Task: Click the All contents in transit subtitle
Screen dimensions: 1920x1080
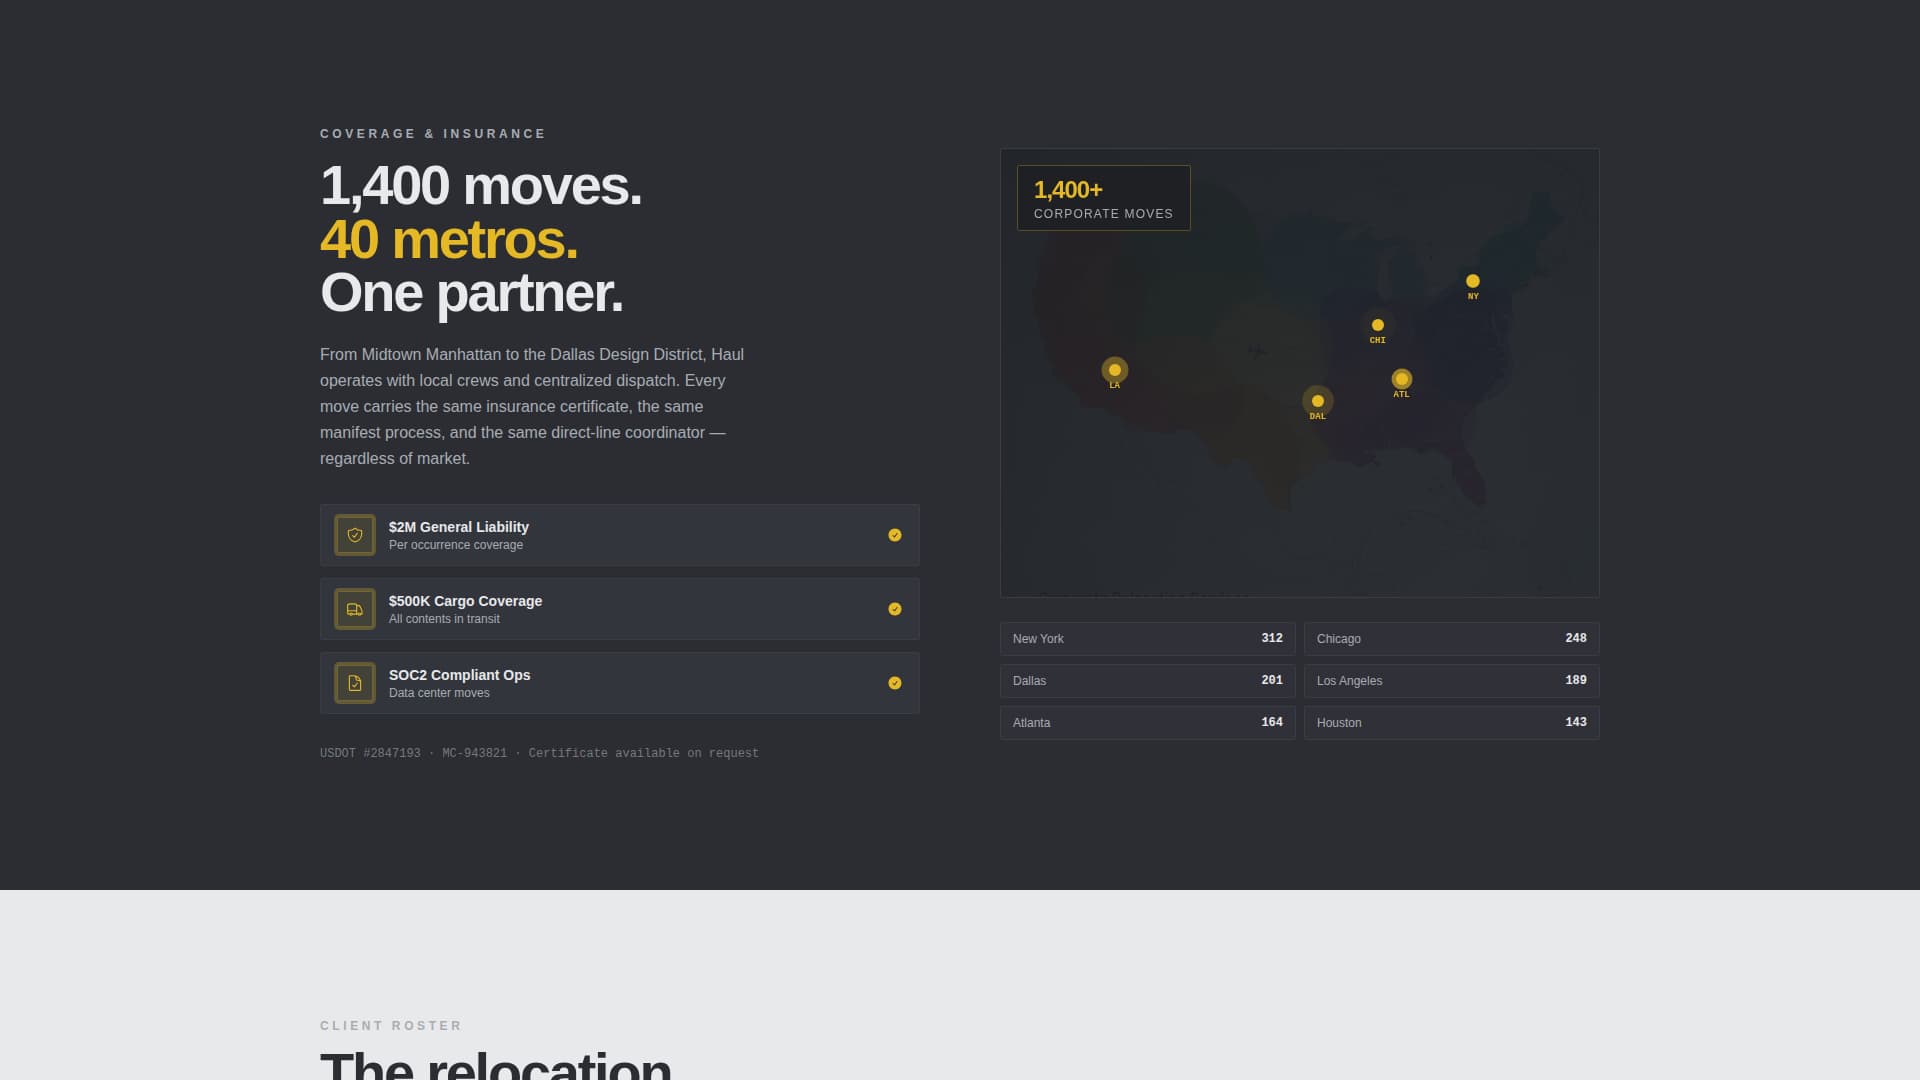Action: pyautogui.click(x=444, y=619)
